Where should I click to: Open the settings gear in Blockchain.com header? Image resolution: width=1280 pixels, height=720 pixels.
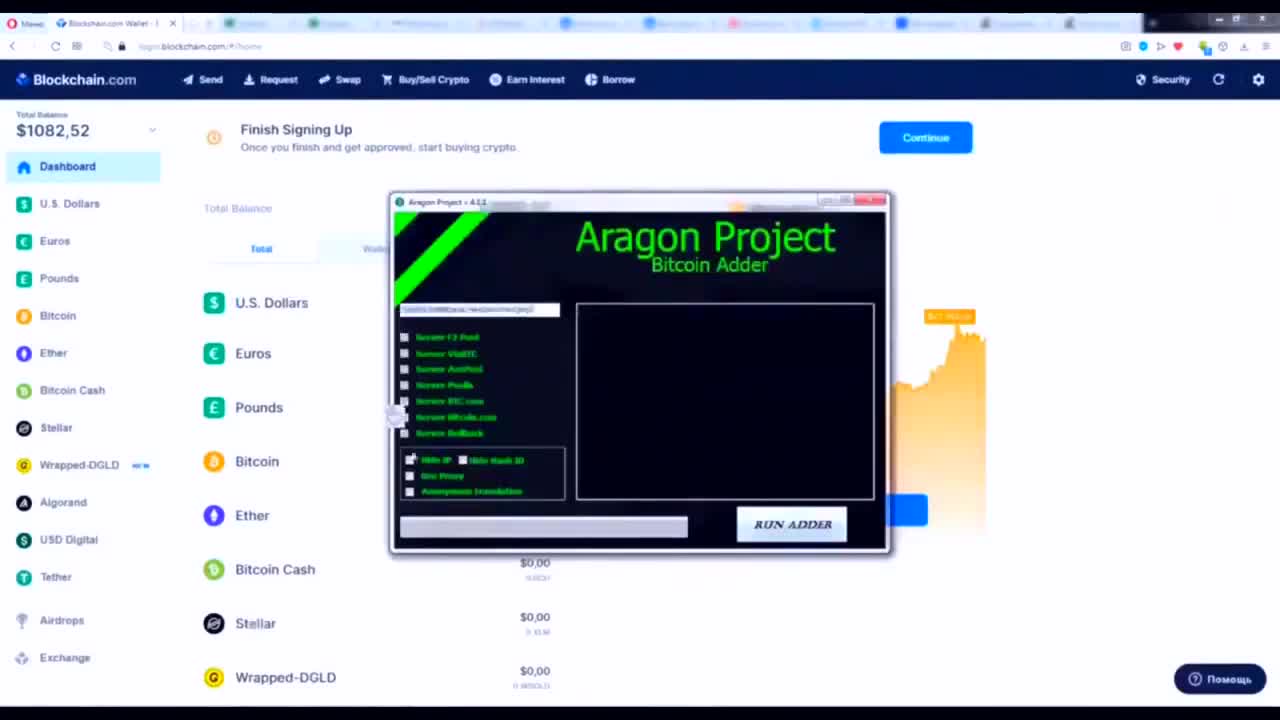pos(1258,80)
